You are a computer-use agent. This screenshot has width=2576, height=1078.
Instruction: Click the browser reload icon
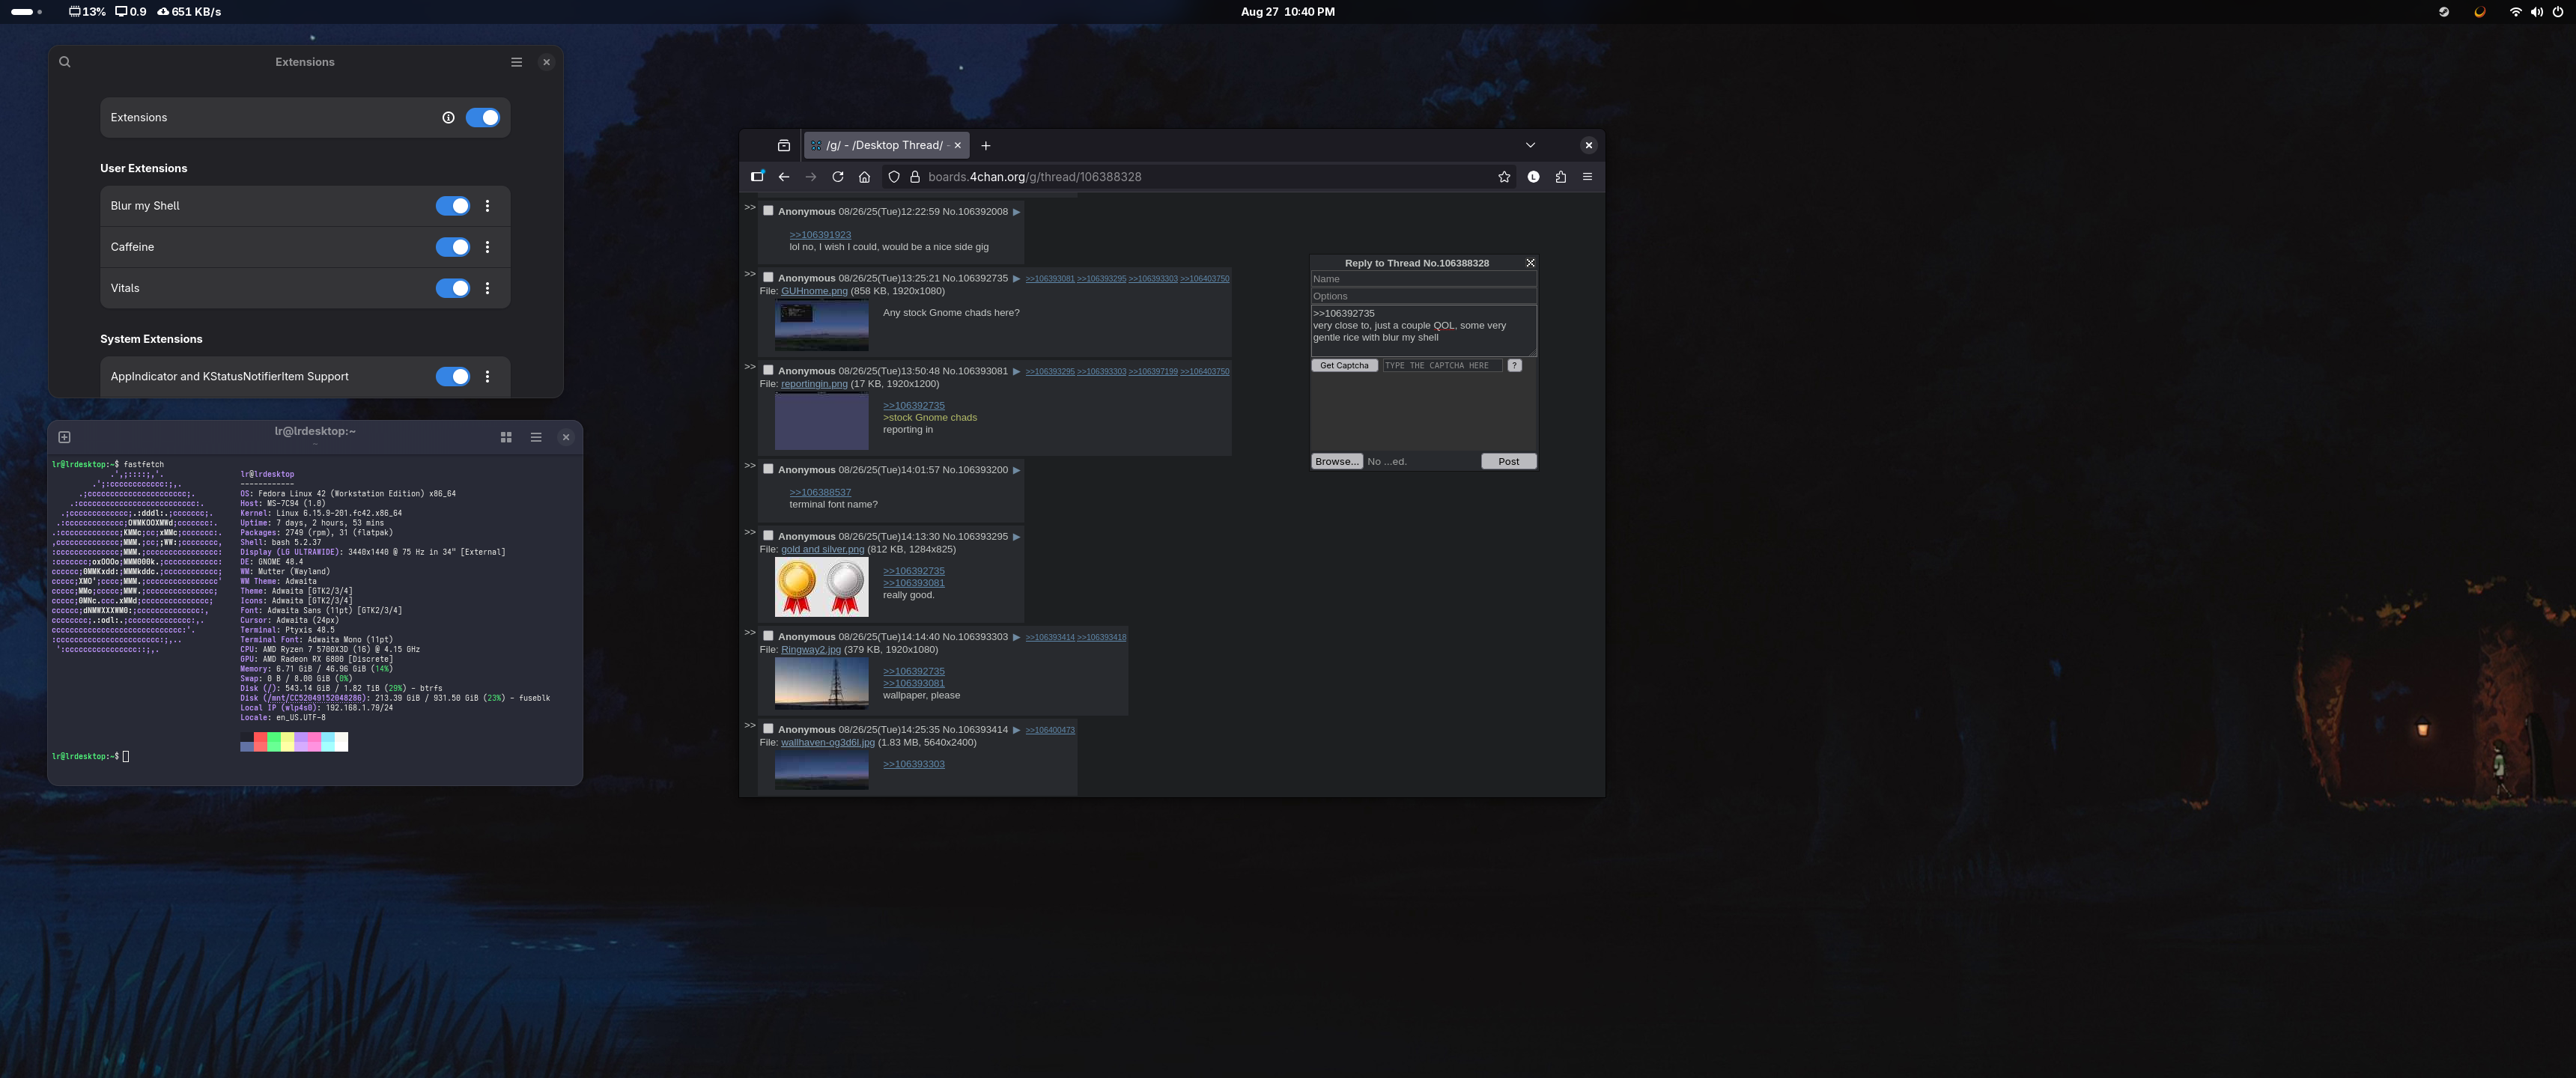(x=838, y=177)
